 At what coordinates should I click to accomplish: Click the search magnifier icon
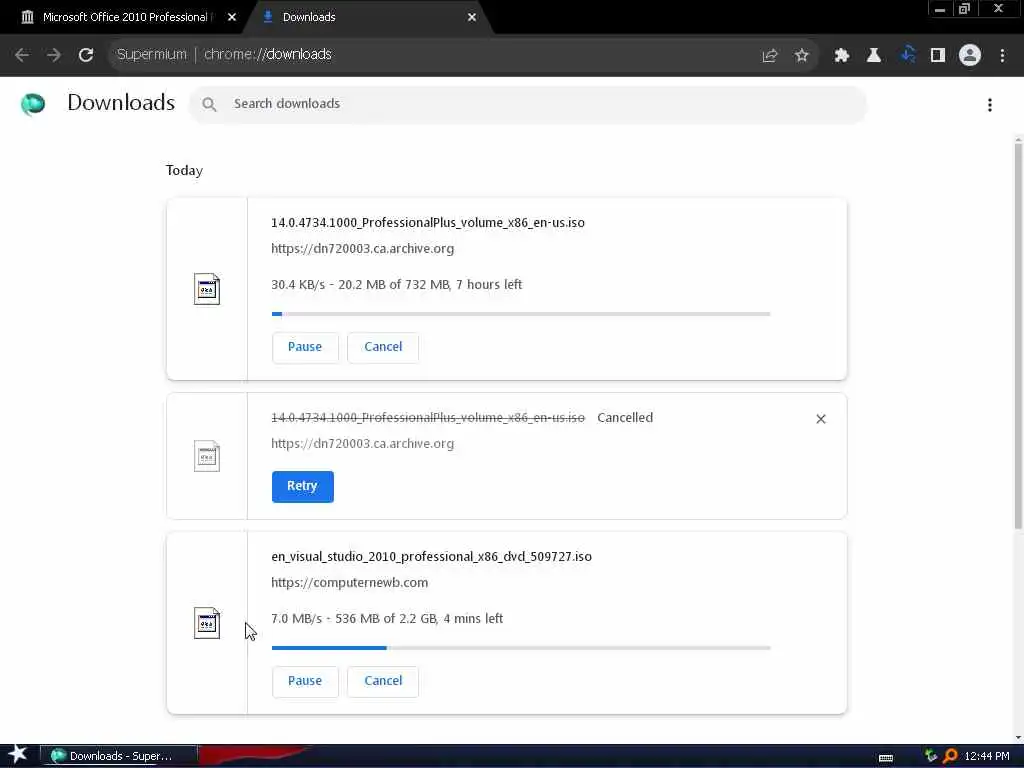pyautogui.click(x=209, y=104)
